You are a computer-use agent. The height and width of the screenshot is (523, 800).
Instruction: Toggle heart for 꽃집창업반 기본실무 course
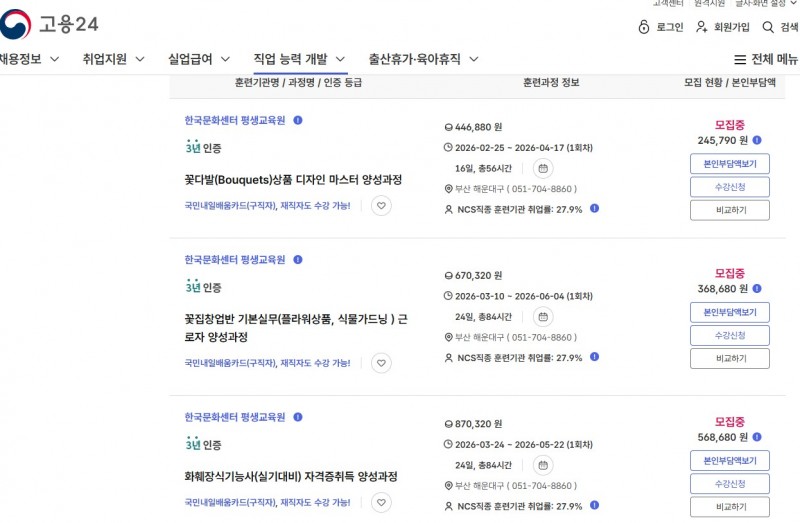[x=381, y=362]
